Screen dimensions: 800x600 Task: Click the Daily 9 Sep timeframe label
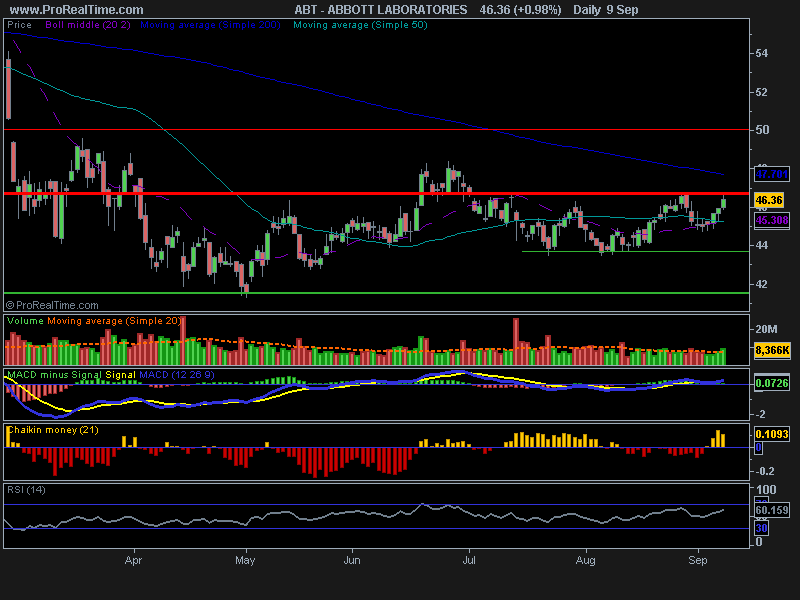(606, 10)
